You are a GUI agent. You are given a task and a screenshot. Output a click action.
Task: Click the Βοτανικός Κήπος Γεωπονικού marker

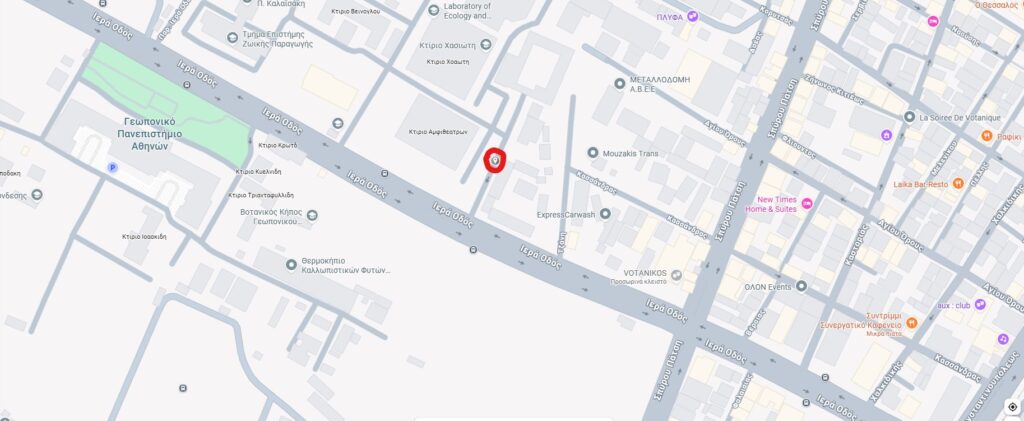(312, 215)
